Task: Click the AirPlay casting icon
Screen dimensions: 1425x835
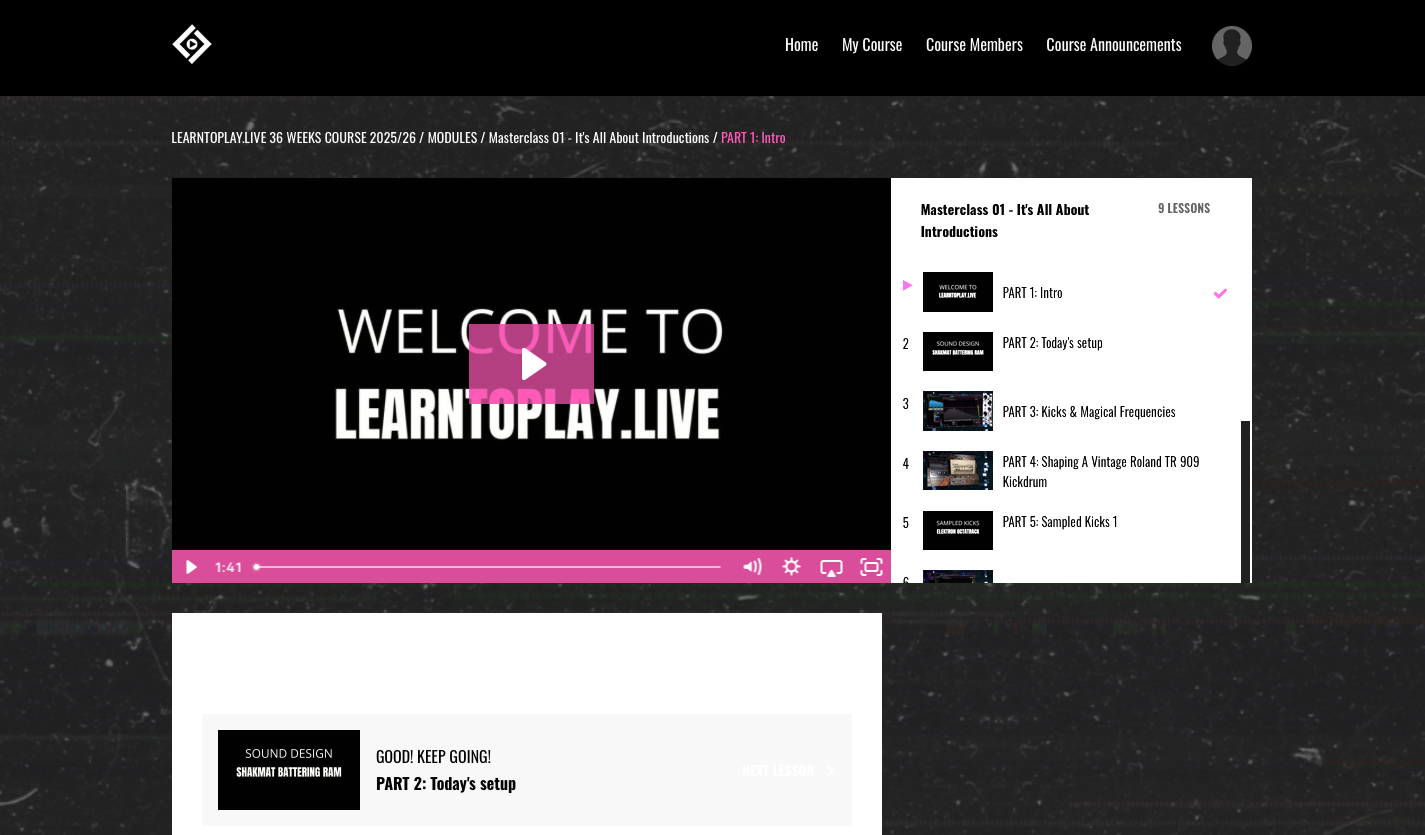Action: pyautogui.click(x=831, y=567)
